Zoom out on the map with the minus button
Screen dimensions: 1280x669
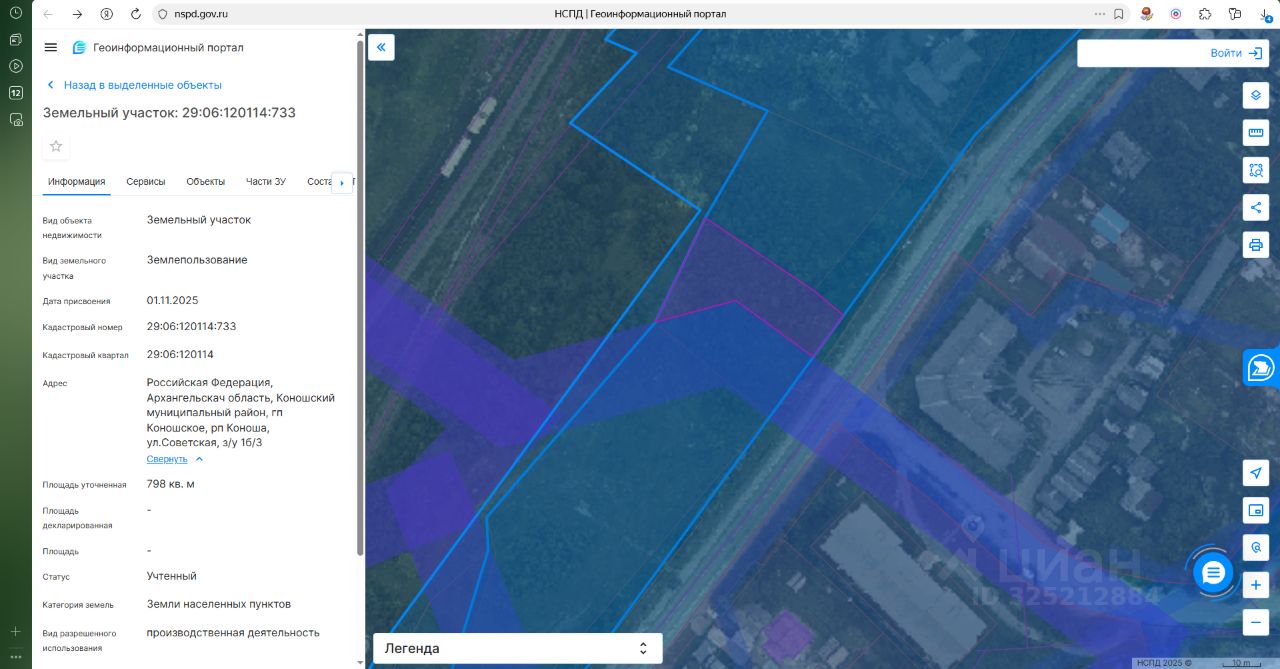1256,622
